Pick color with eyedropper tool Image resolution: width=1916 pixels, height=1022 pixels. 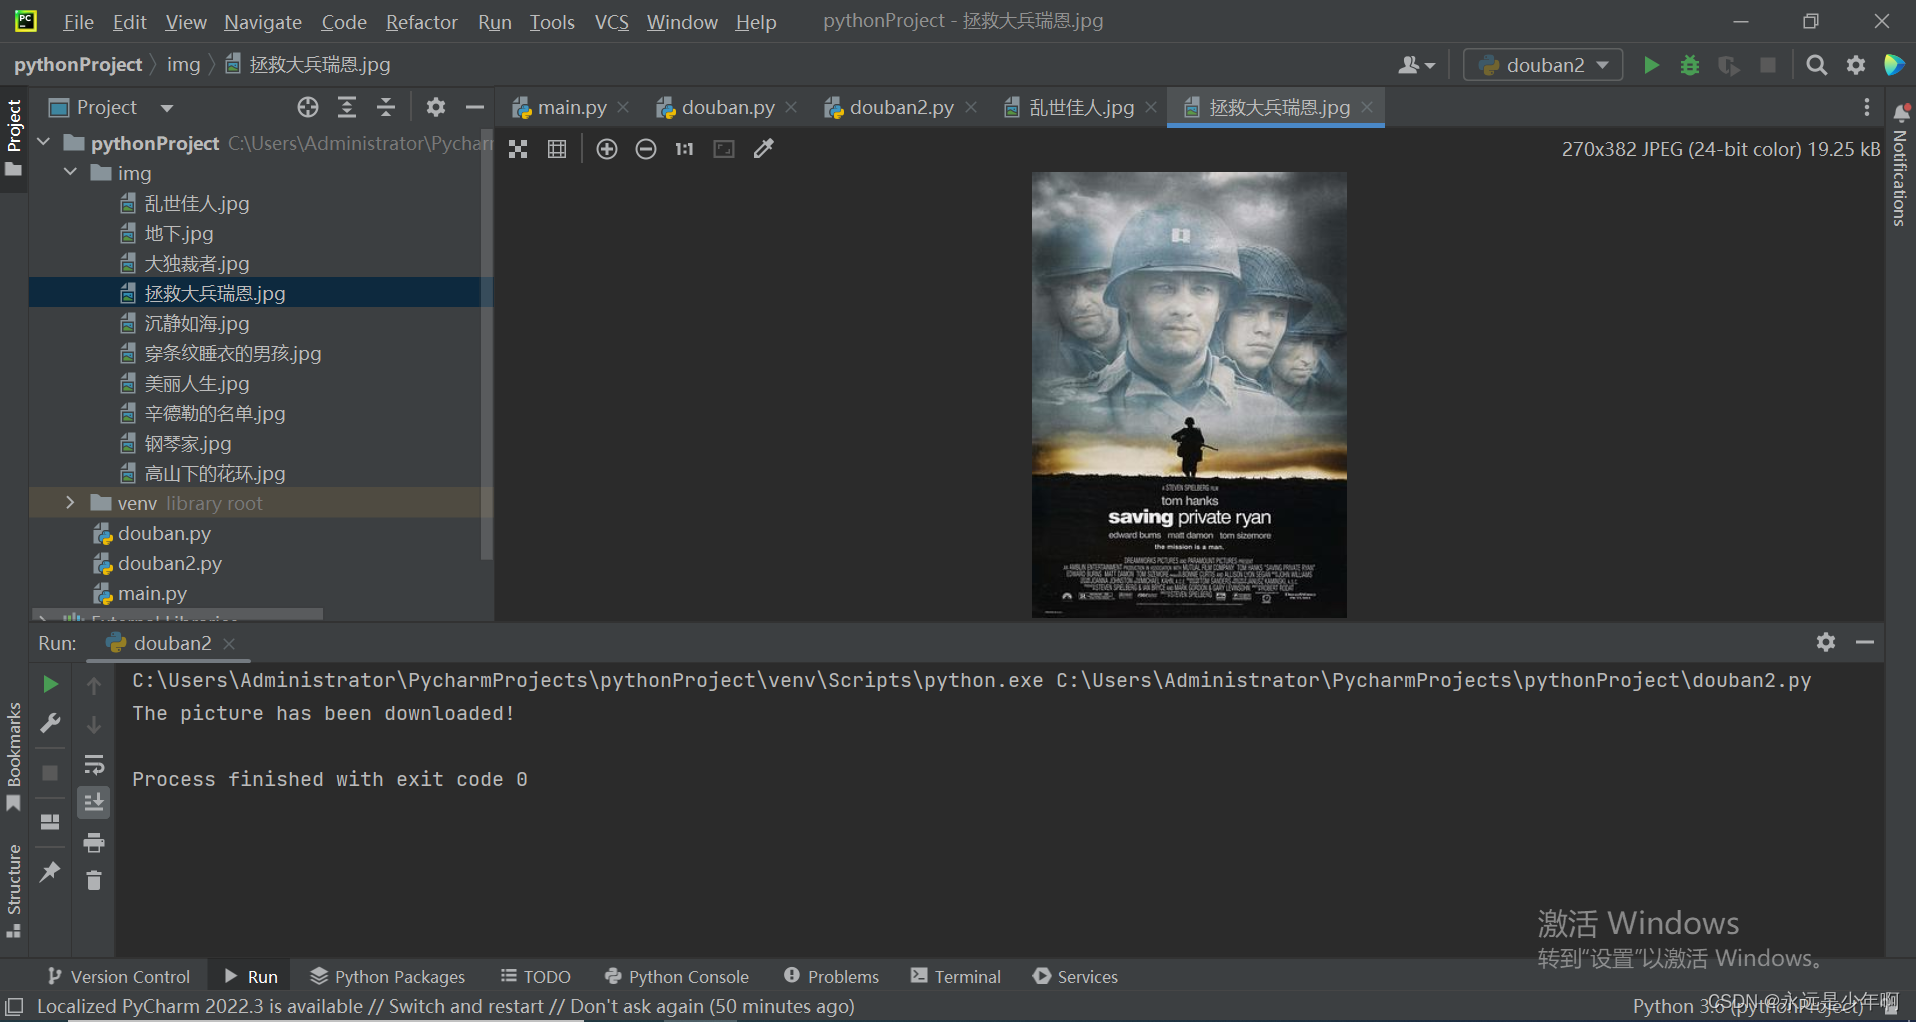click(x=764, y=149)
